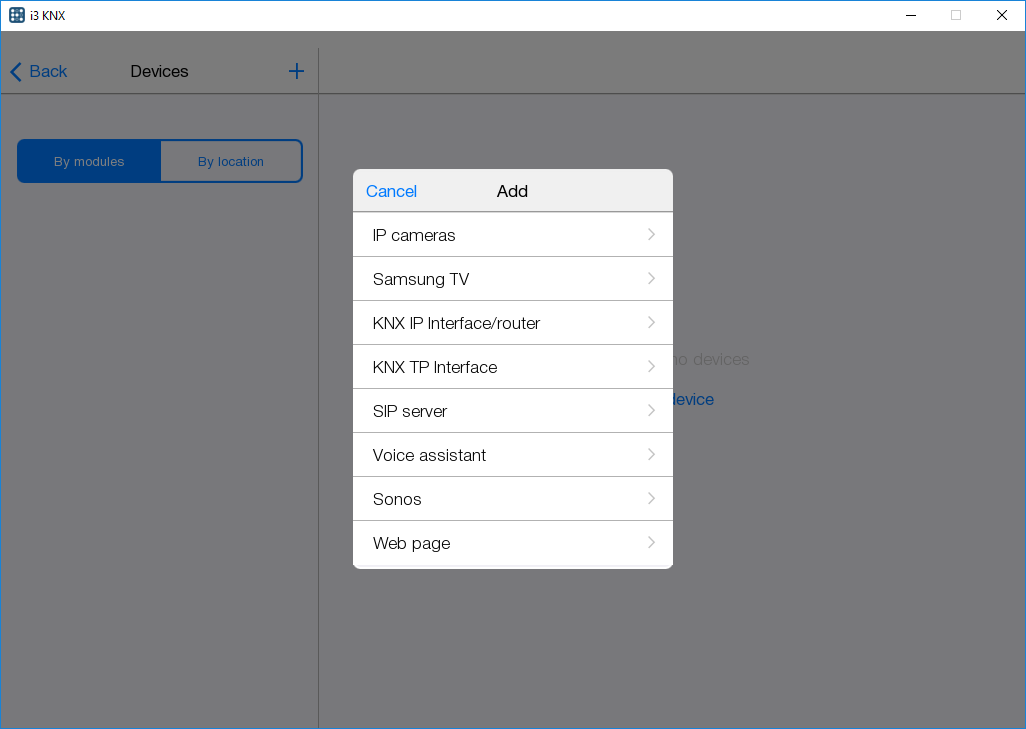Click the arrow beside Voice assistant
The image size is (1026, 729).
tap(651, 455)
